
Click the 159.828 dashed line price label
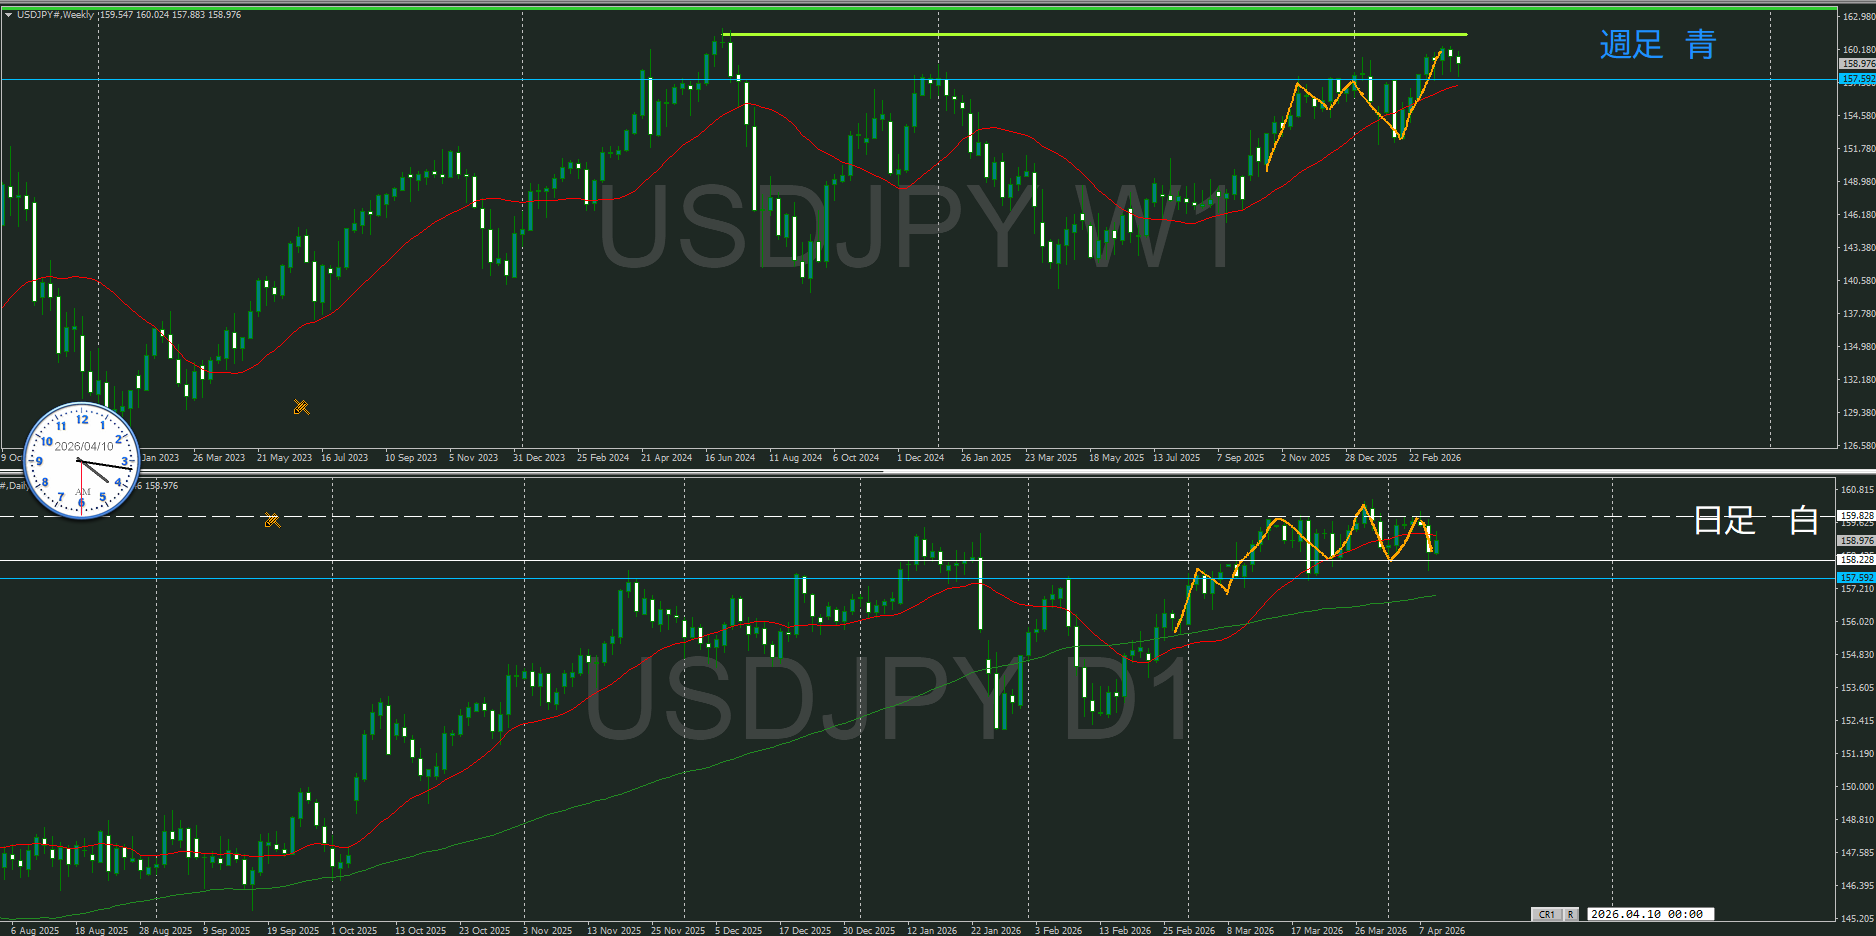coord(1857,516)
